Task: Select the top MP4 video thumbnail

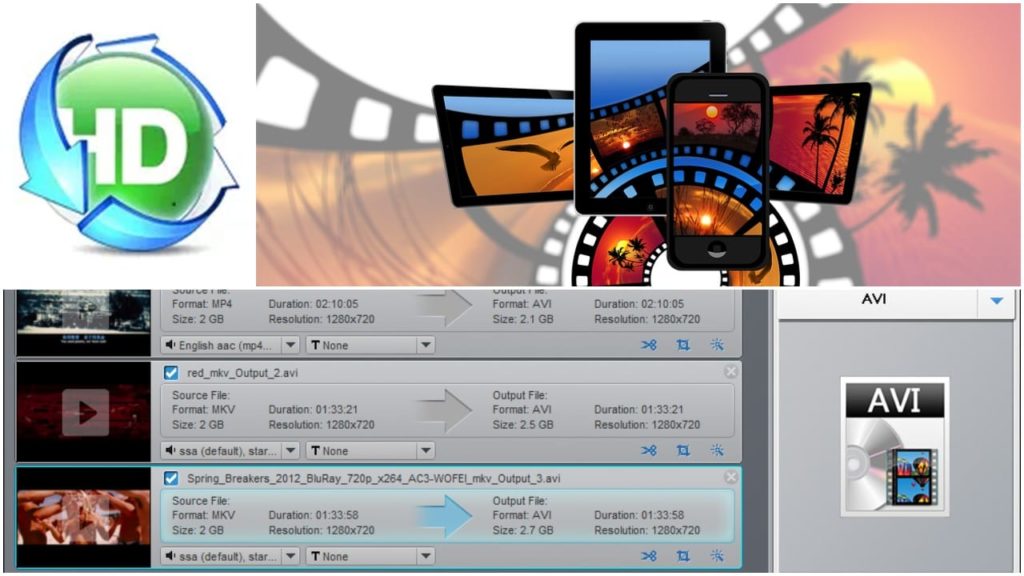Action: pos(84,323)
